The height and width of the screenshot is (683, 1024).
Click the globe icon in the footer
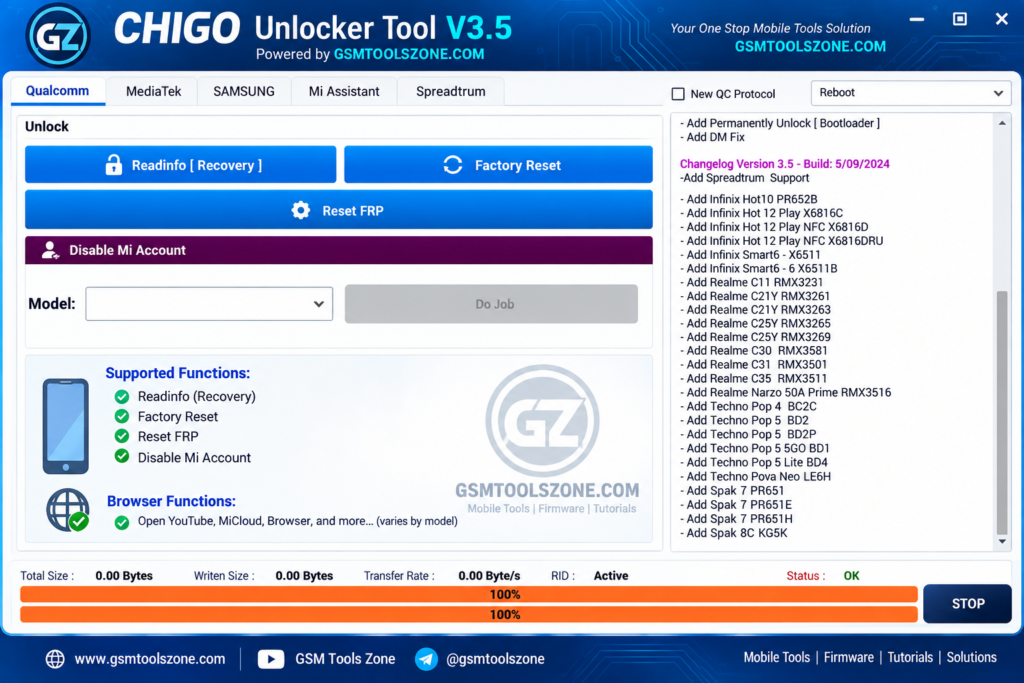click(x=55, y=659)
